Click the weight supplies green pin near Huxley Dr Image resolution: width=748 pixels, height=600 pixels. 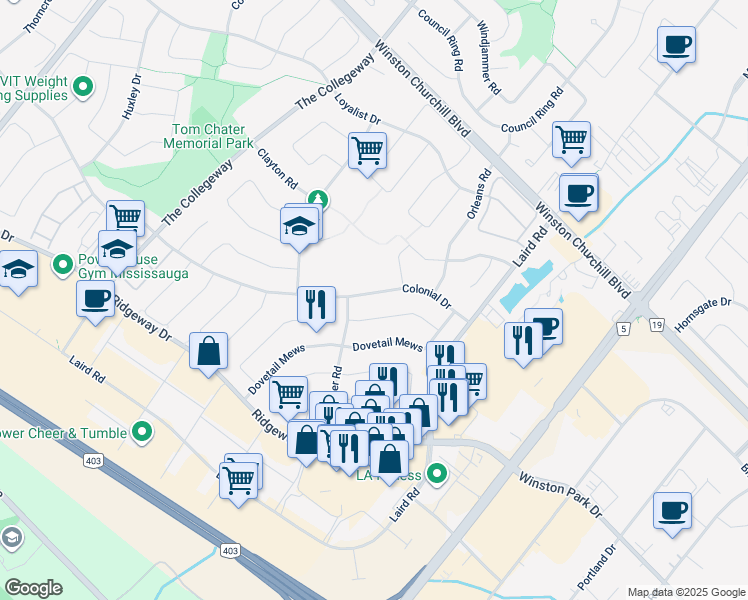84,88
